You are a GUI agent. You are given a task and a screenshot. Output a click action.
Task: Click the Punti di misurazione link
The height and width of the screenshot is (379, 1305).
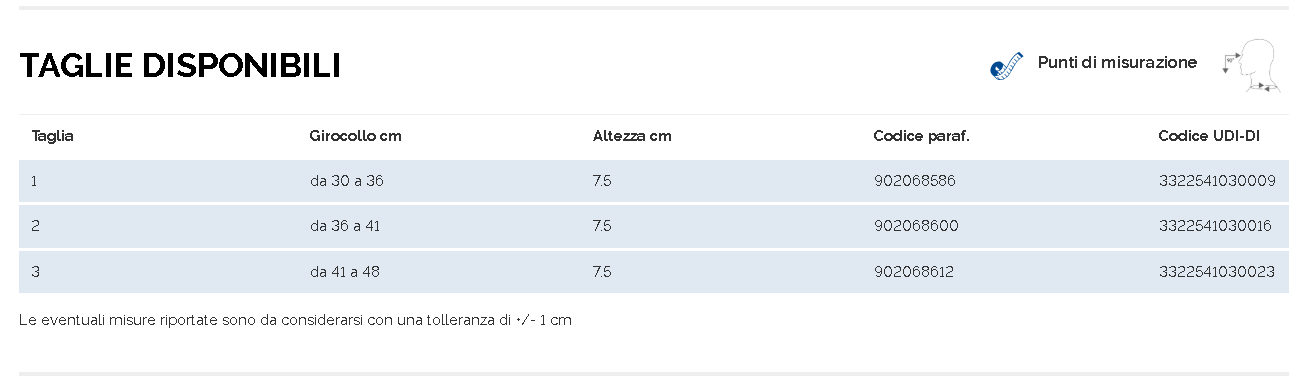[x=1117, y=62]
